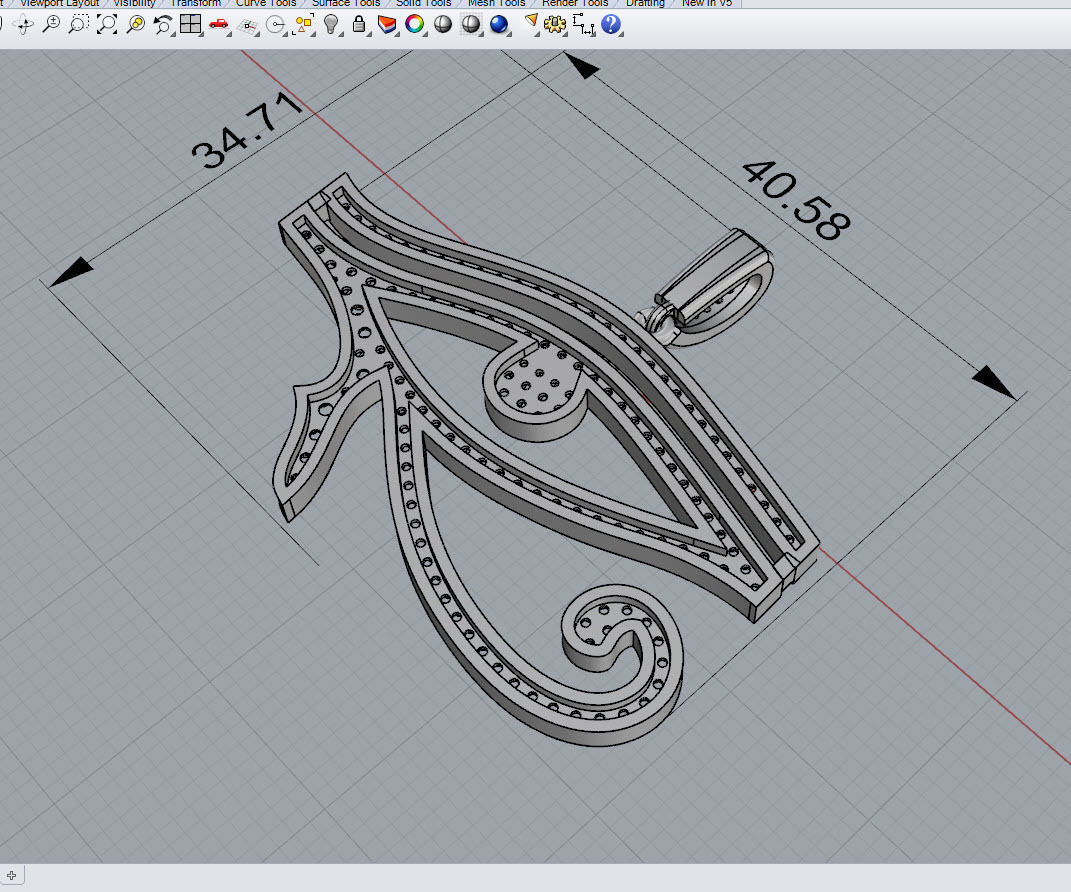Hide objects with the lightbulb icon
Image resolution: width=1071 pixels, height=892 pixels.
pos(331,25)
